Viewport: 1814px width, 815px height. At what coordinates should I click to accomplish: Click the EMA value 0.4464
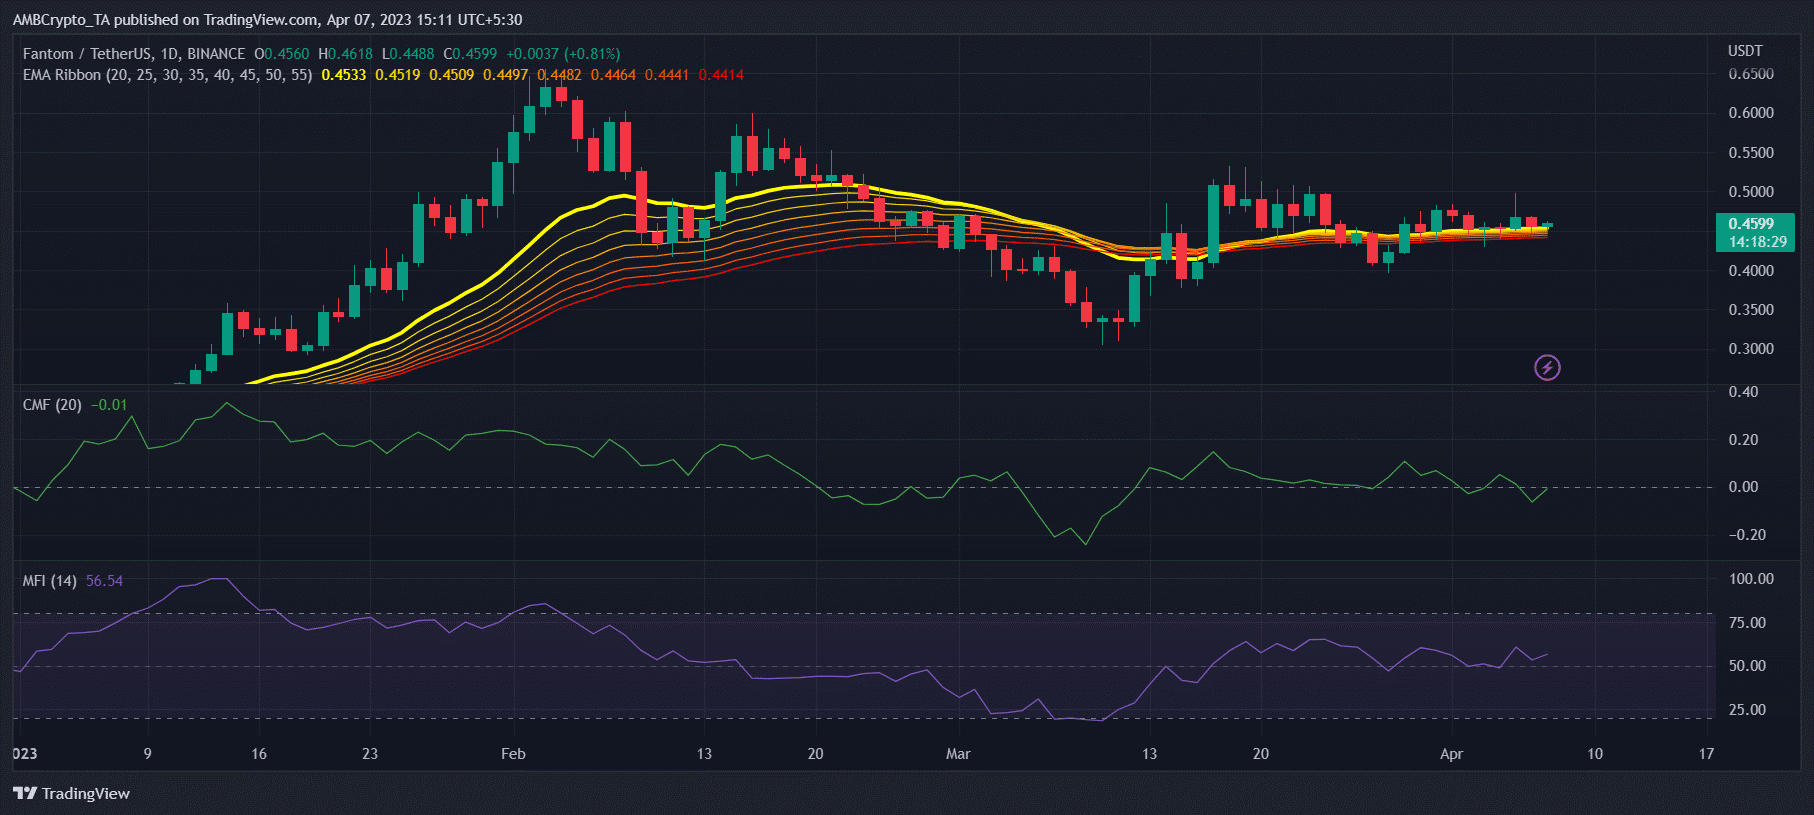click(x=613, y=75)
